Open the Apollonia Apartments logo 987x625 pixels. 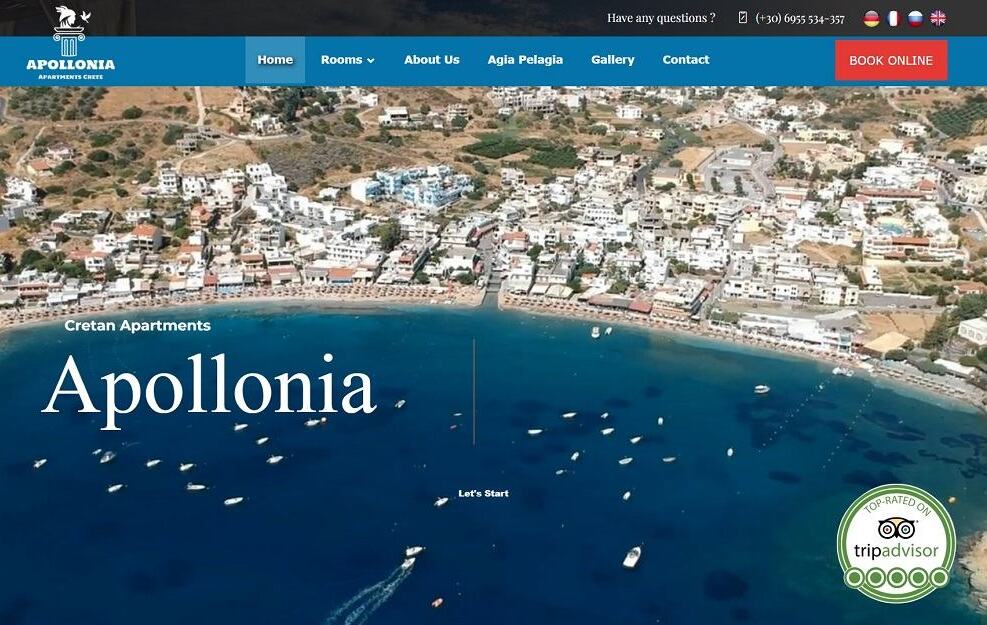point(70,43)
